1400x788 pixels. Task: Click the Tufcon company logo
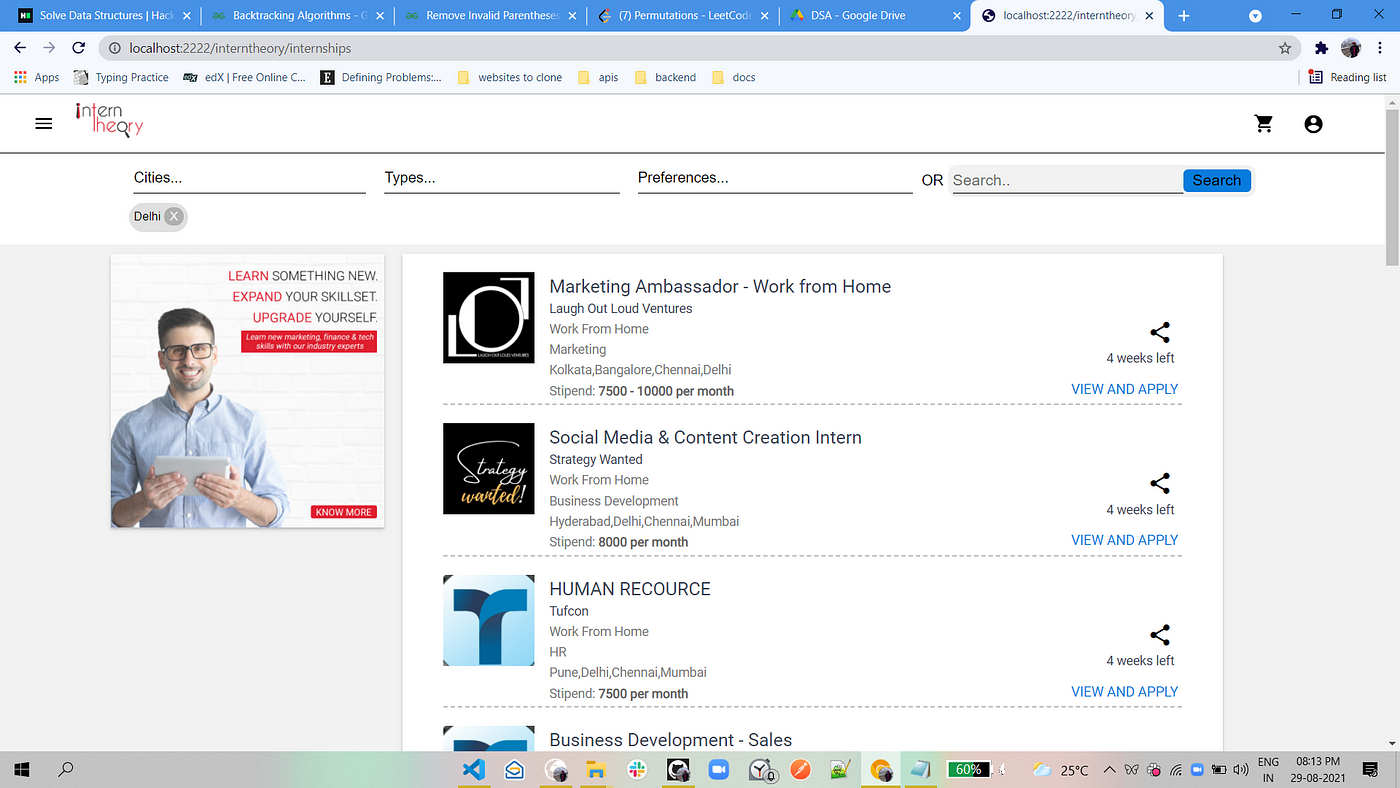pos(489,620)
